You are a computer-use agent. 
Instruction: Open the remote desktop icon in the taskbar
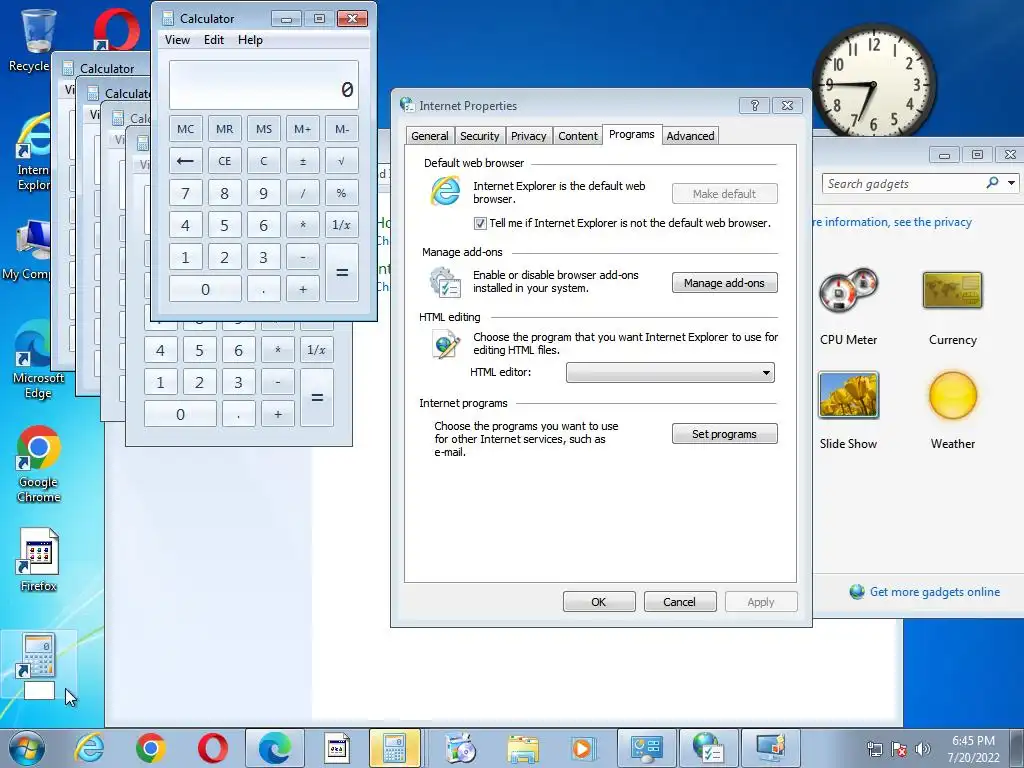tap(771, 748)
